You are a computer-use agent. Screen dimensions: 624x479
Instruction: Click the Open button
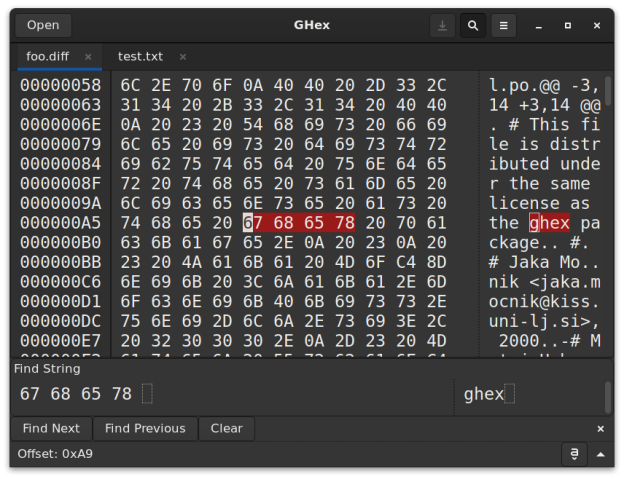click(x=43, y=25)
